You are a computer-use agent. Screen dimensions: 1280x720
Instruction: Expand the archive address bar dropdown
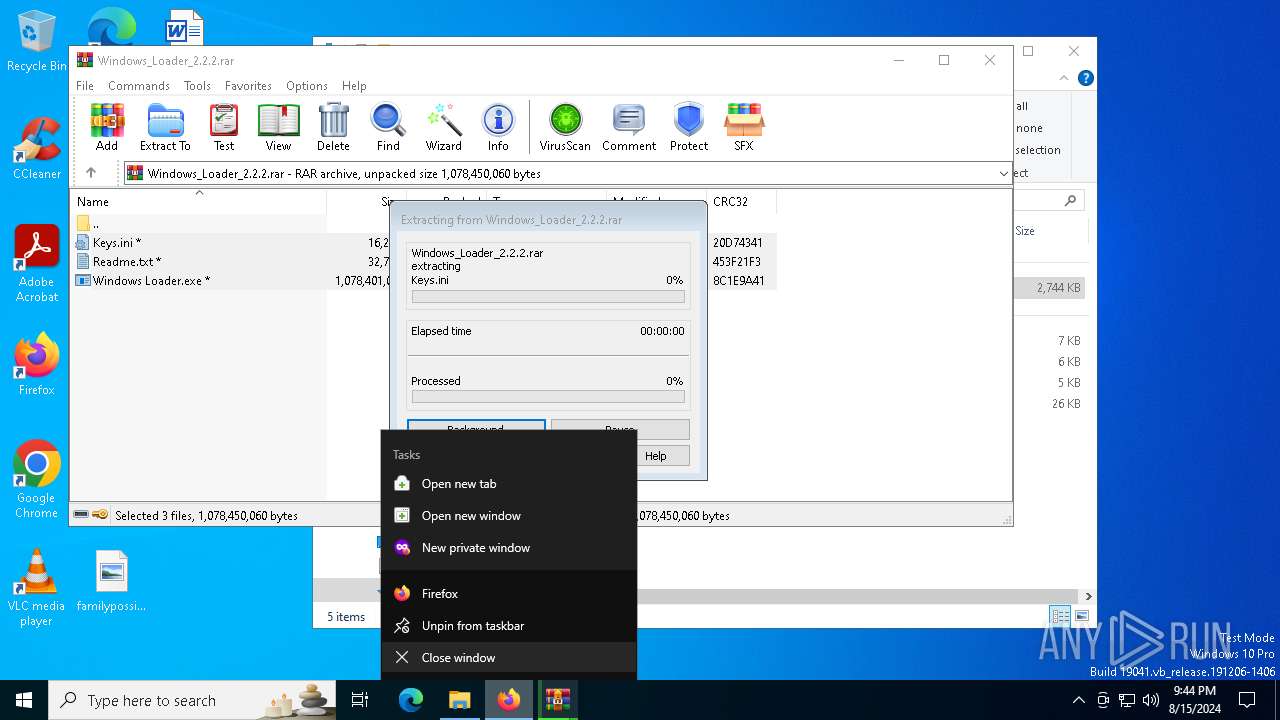click(1003, 173)
